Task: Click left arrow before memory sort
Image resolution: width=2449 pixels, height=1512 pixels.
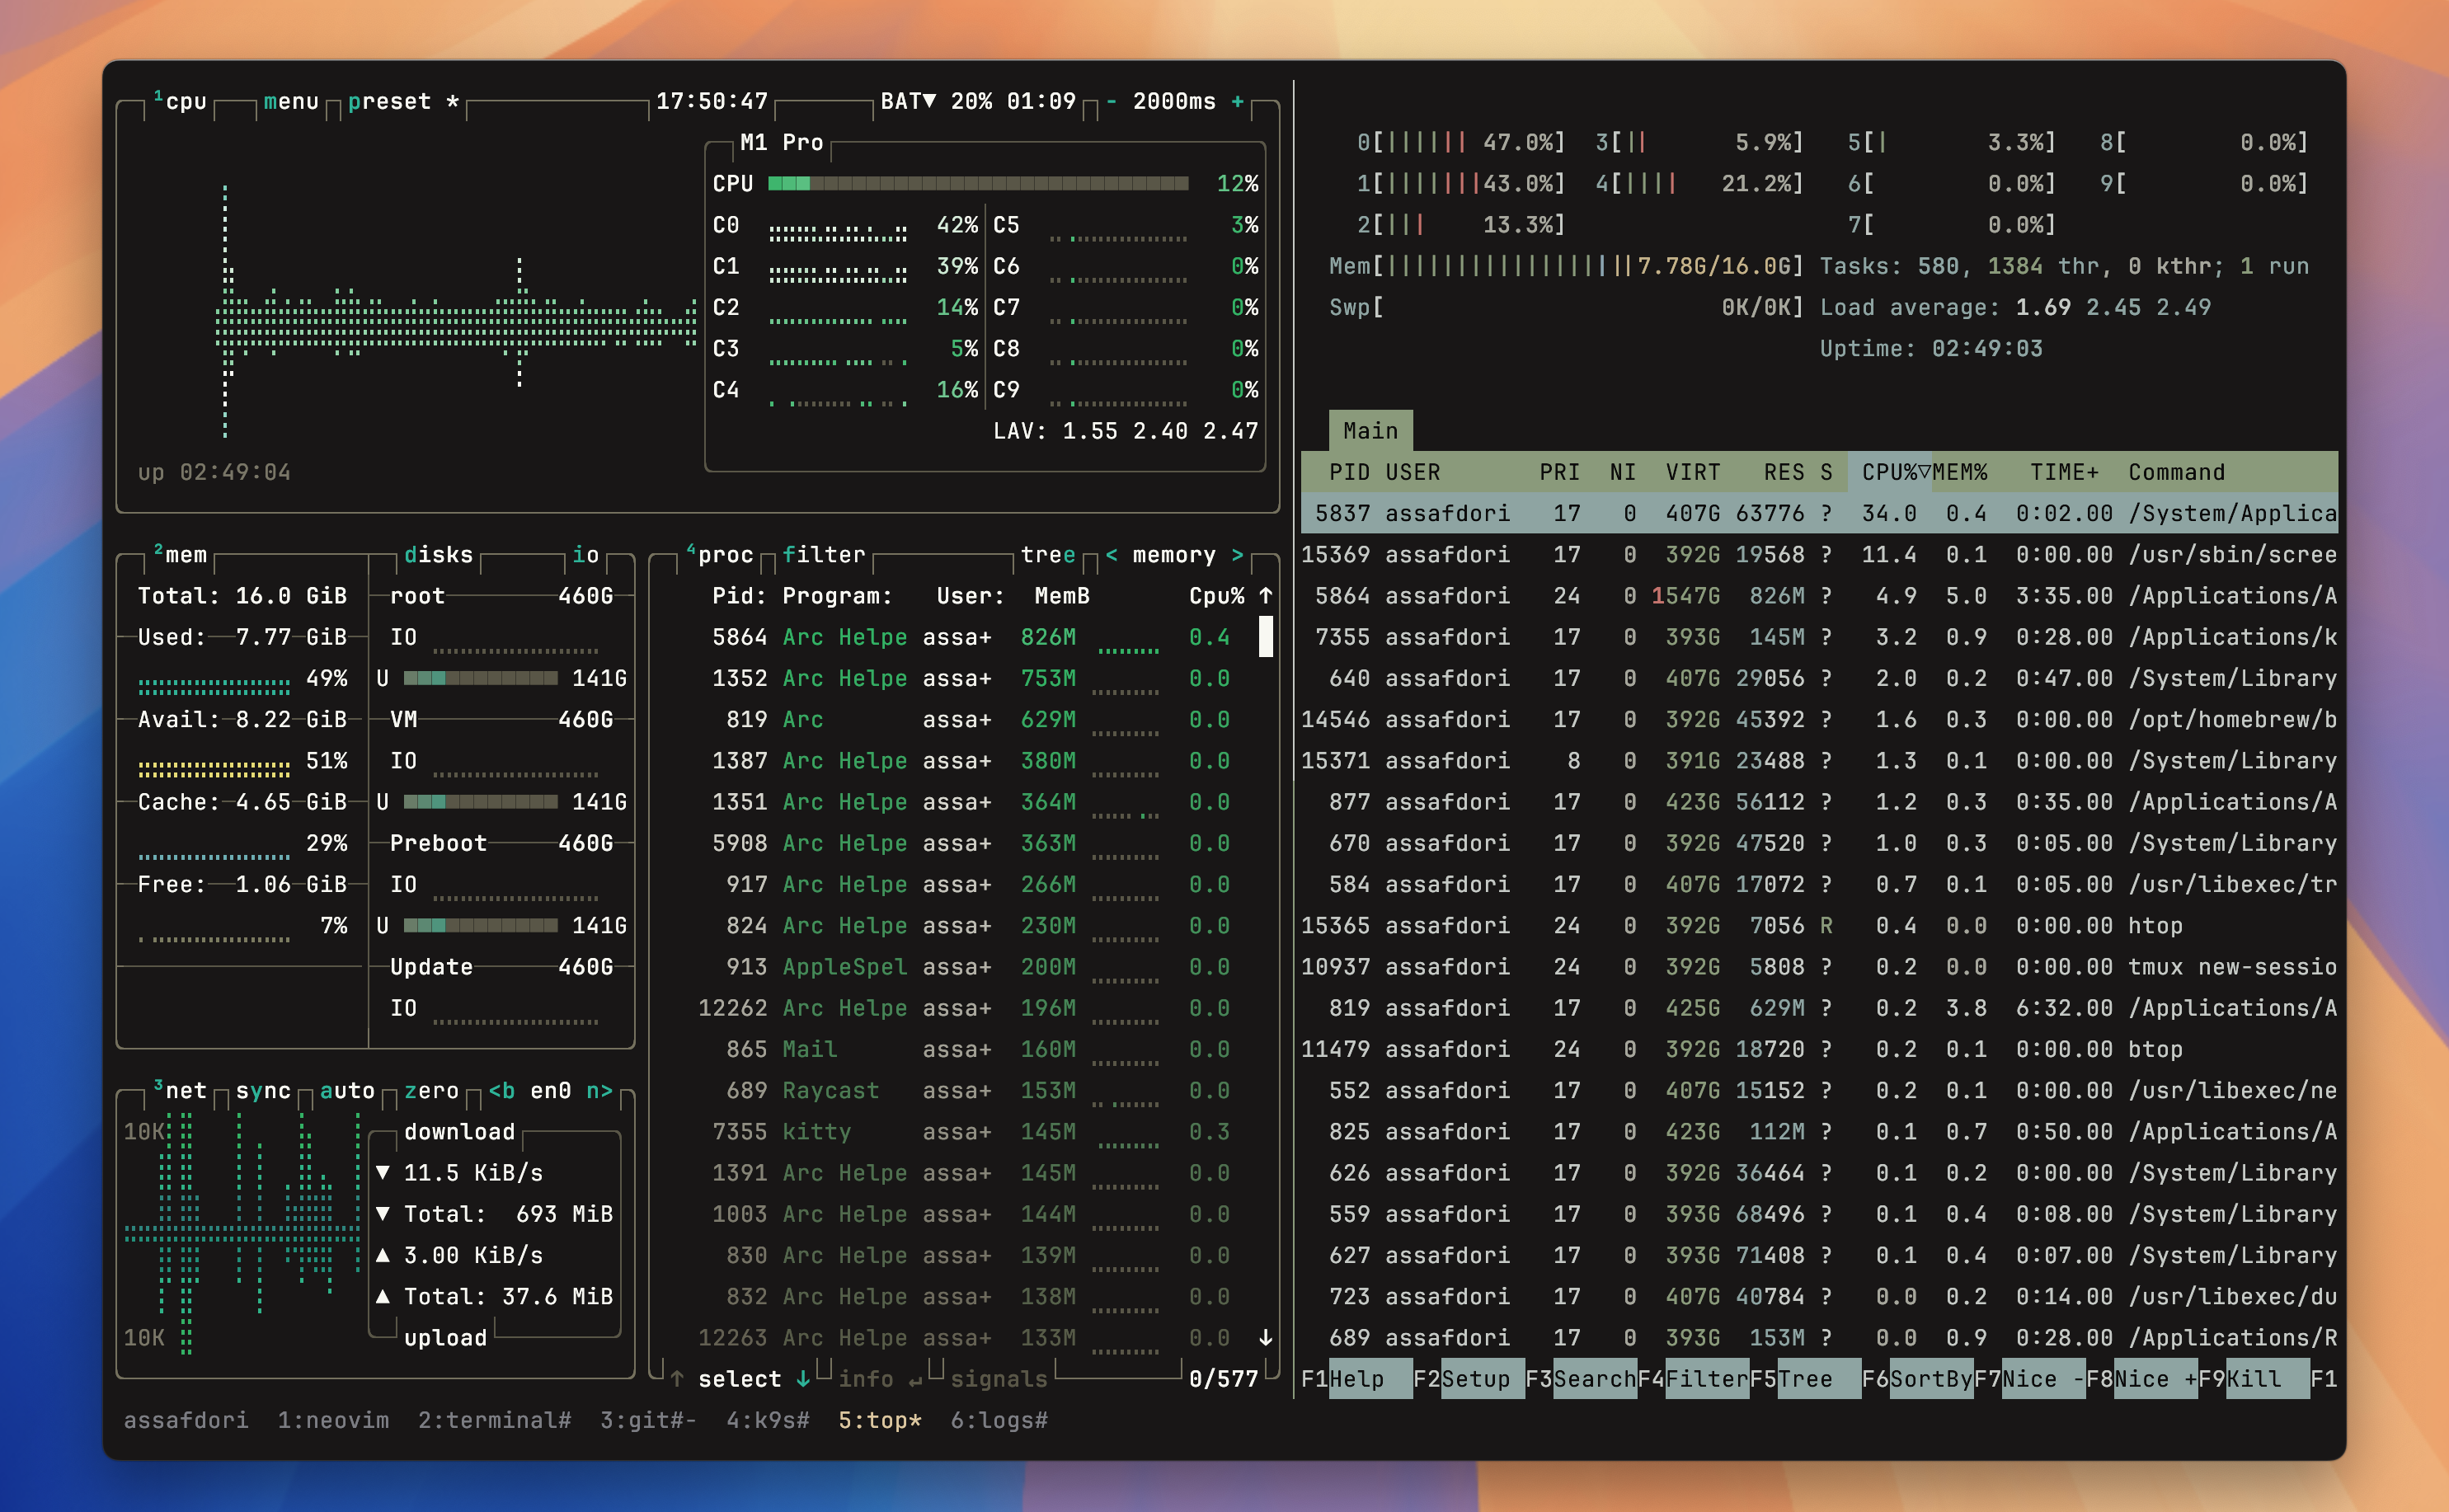Action: [1111, 555]
